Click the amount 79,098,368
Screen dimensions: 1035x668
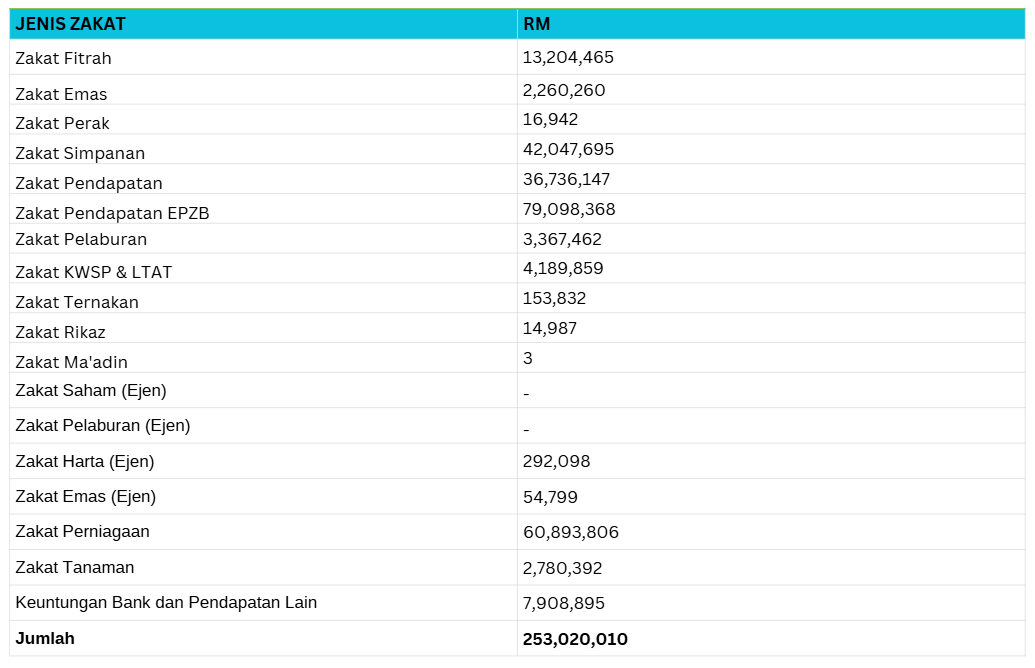click(x=569, y=209)
